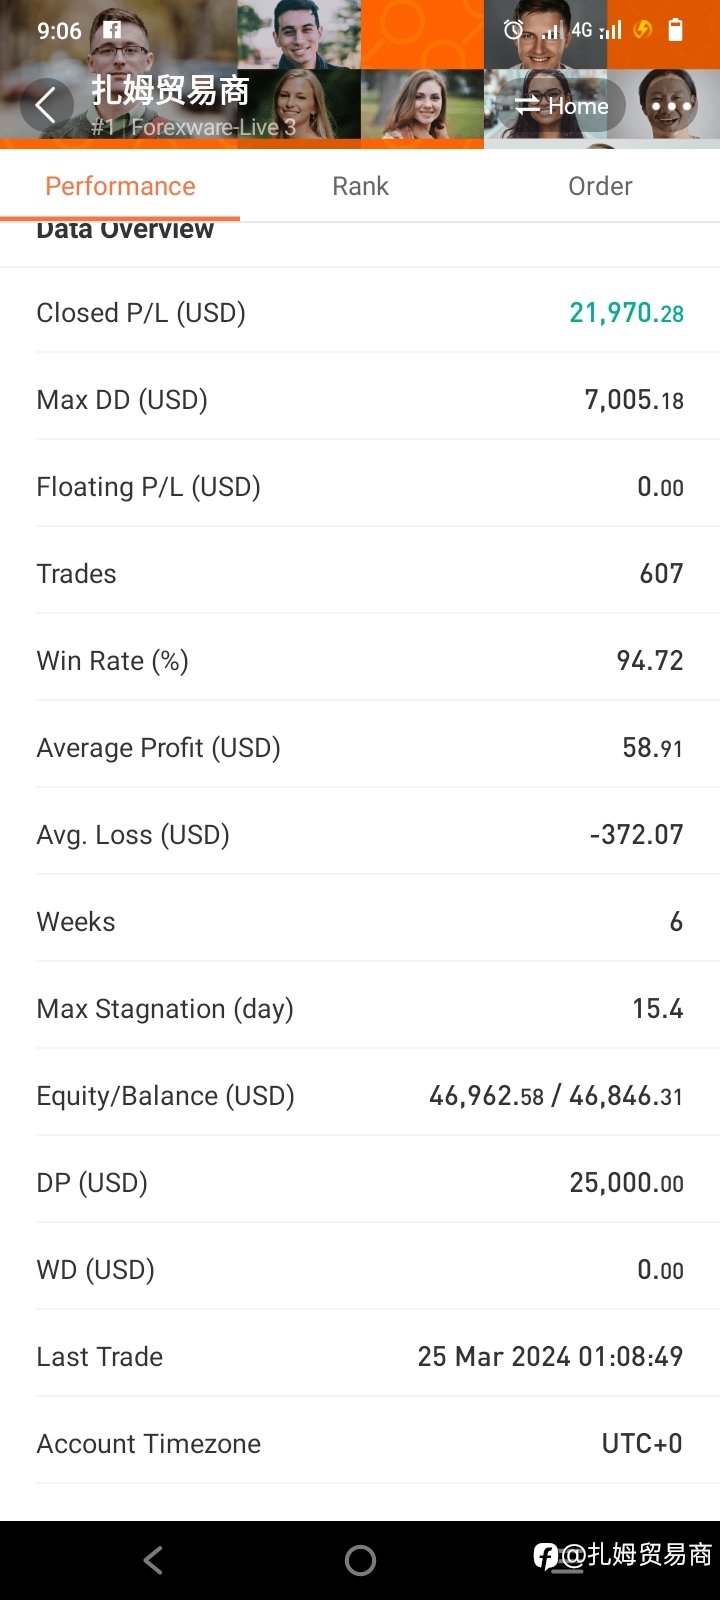The height and width of the screenshot is (1600, 720).
Task: Switch to the Order tab
Action: tap(600, 186)
